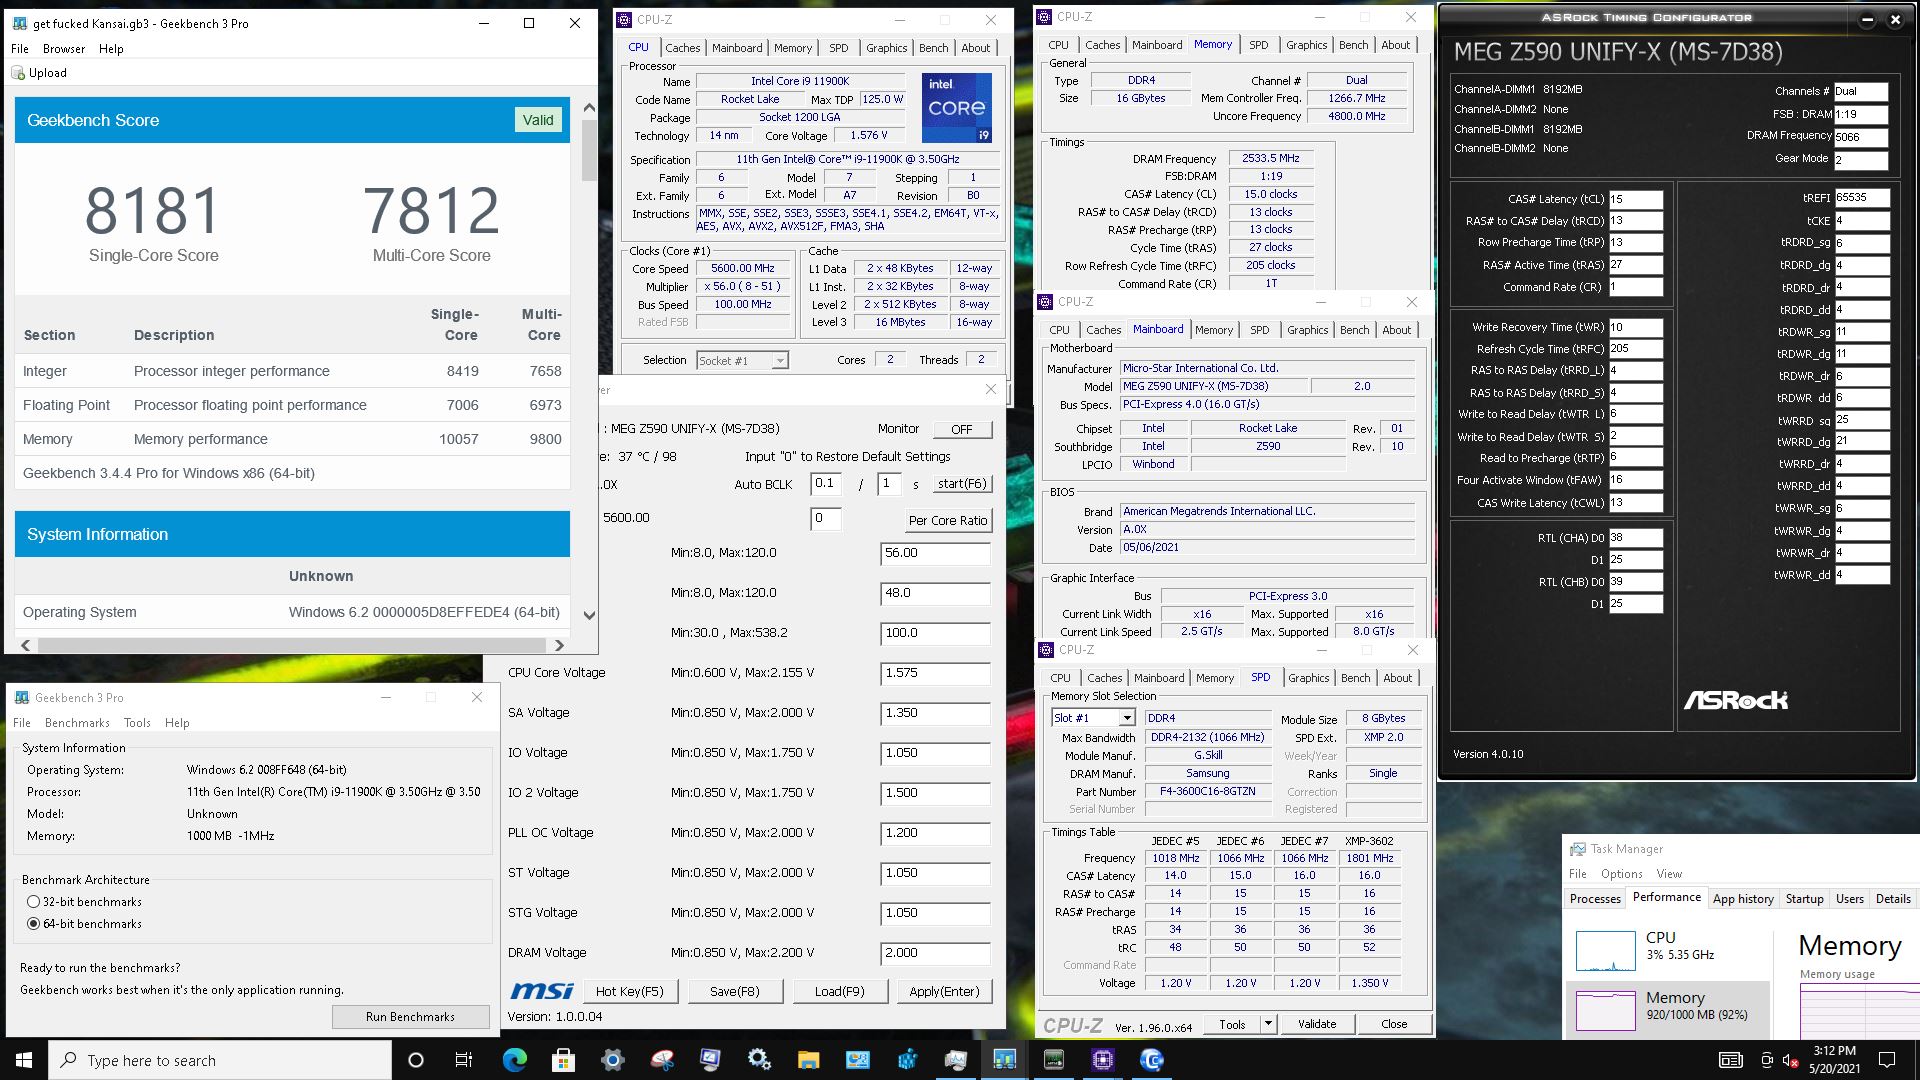The width and height of the screenshot is (1920, 1080).
Task: Open Bench tab in CPU-Z Mainboard window
Action: pyautogui.click(x=1355, y=330)
